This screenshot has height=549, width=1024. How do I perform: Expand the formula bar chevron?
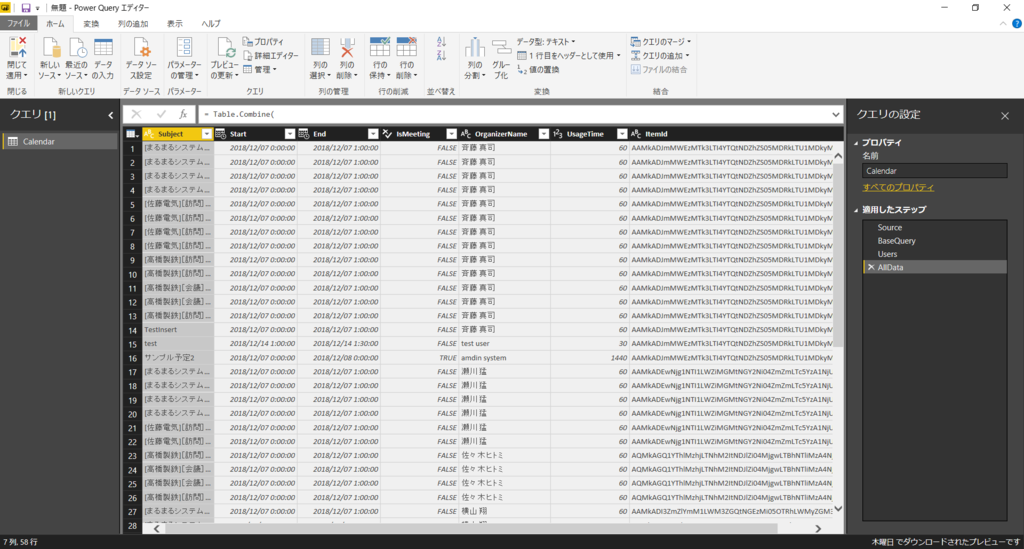[835, 114]
